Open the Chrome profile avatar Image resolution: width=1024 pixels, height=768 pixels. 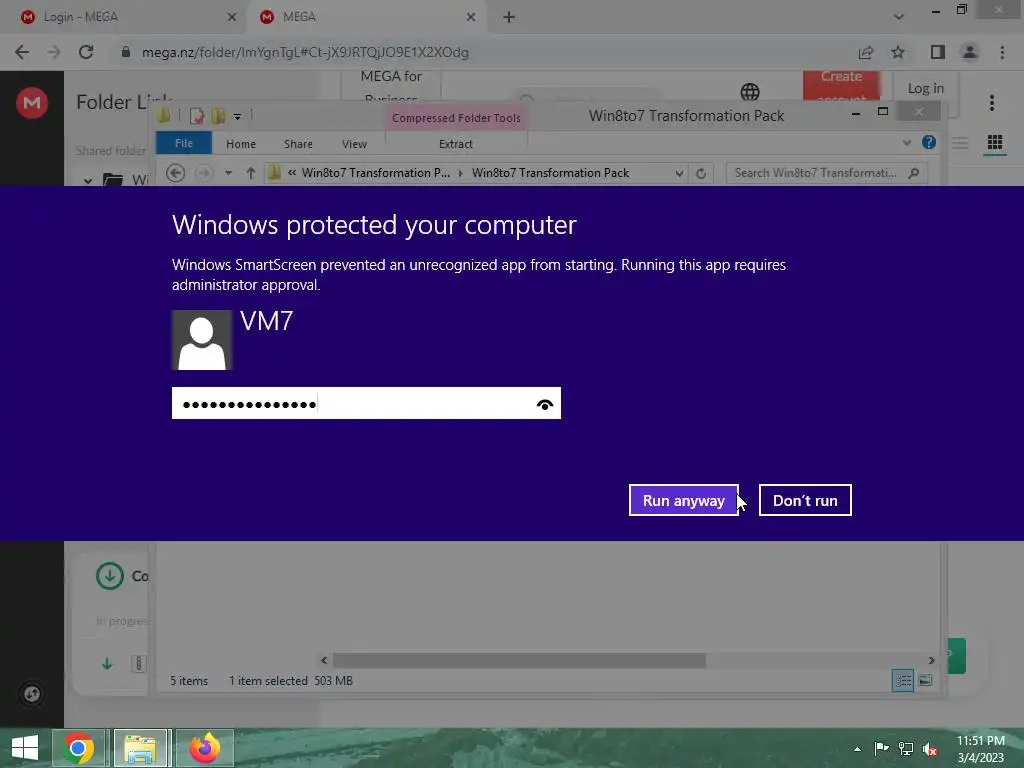[970, 52]
